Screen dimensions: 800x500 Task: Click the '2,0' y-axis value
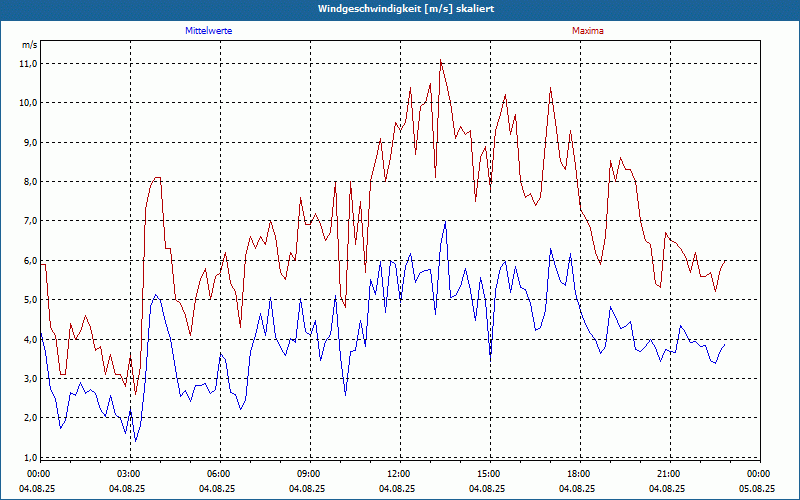30,418
